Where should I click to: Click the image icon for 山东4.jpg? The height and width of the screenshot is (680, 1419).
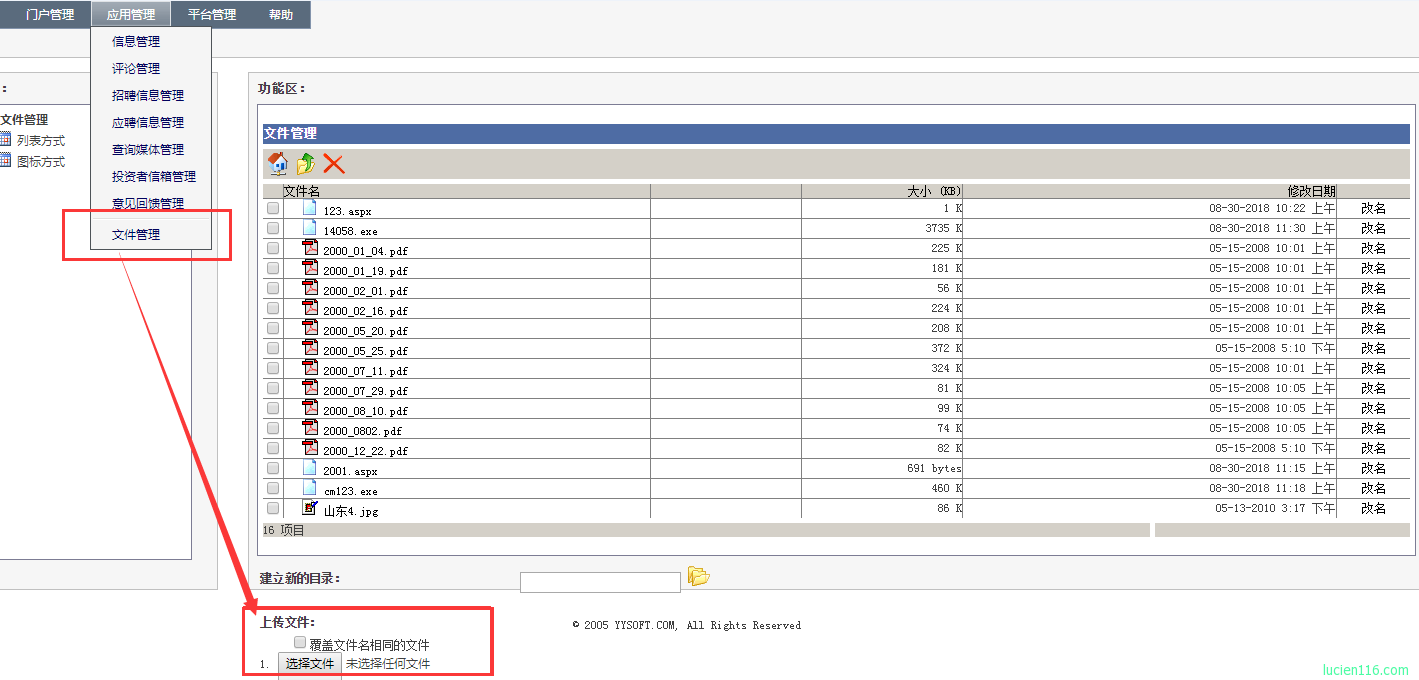[x=310, y=508]
